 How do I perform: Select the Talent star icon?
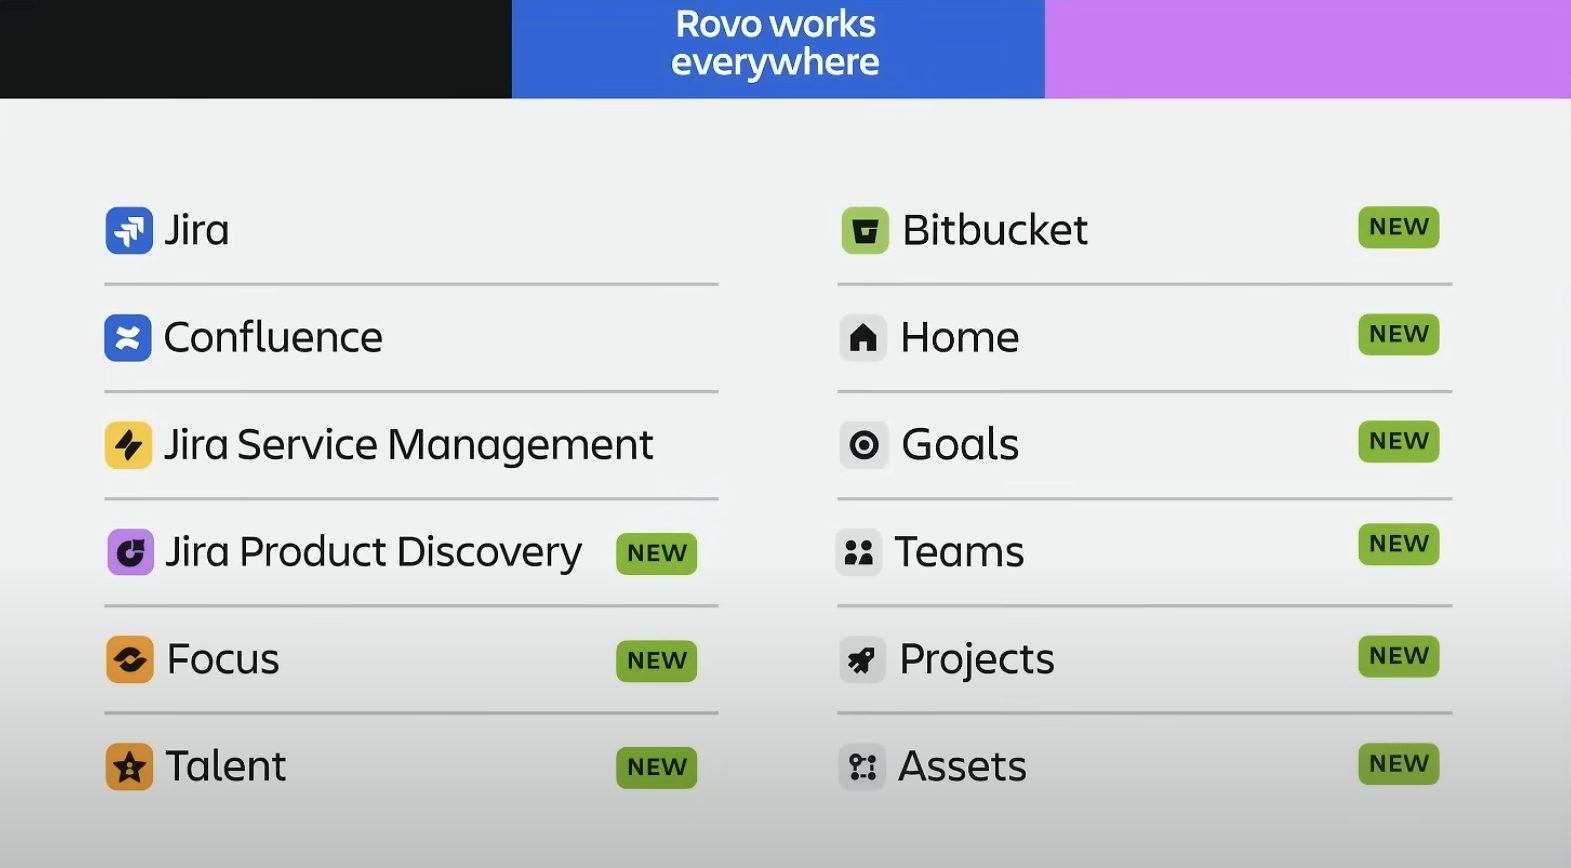(x=129, y=767)
